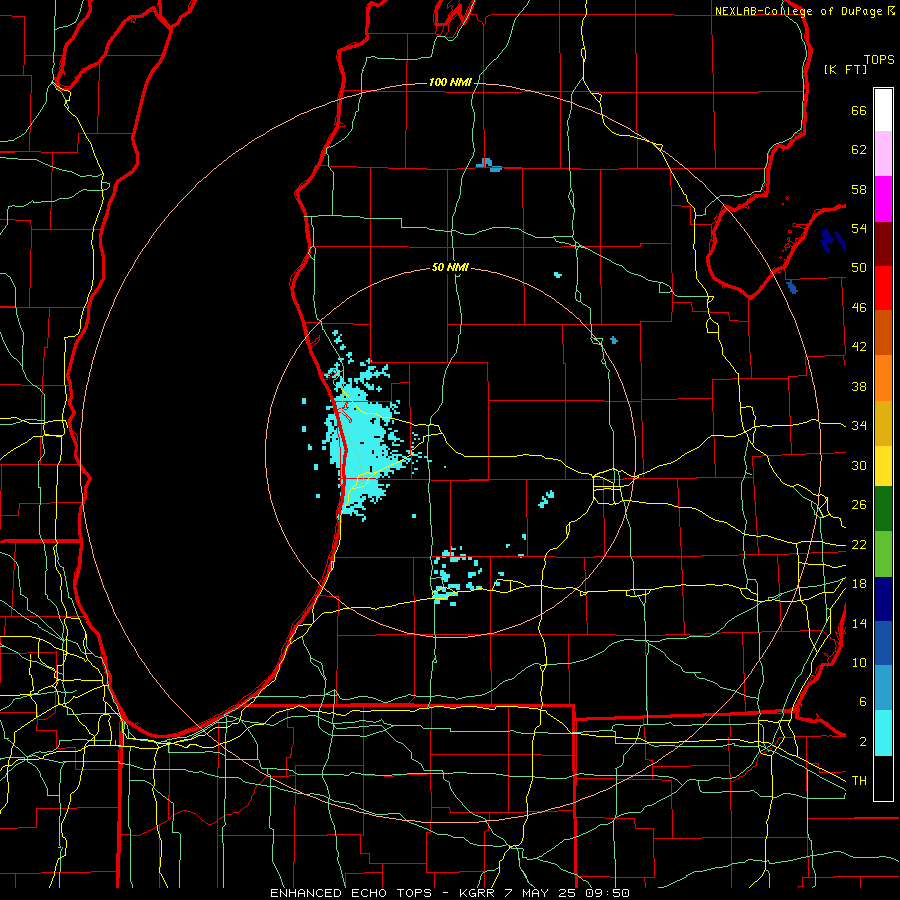Image resolution: width=900 pixels, height=900 pixels.
Task: Click the "2" legend value
Action: (x=862, y=742)
